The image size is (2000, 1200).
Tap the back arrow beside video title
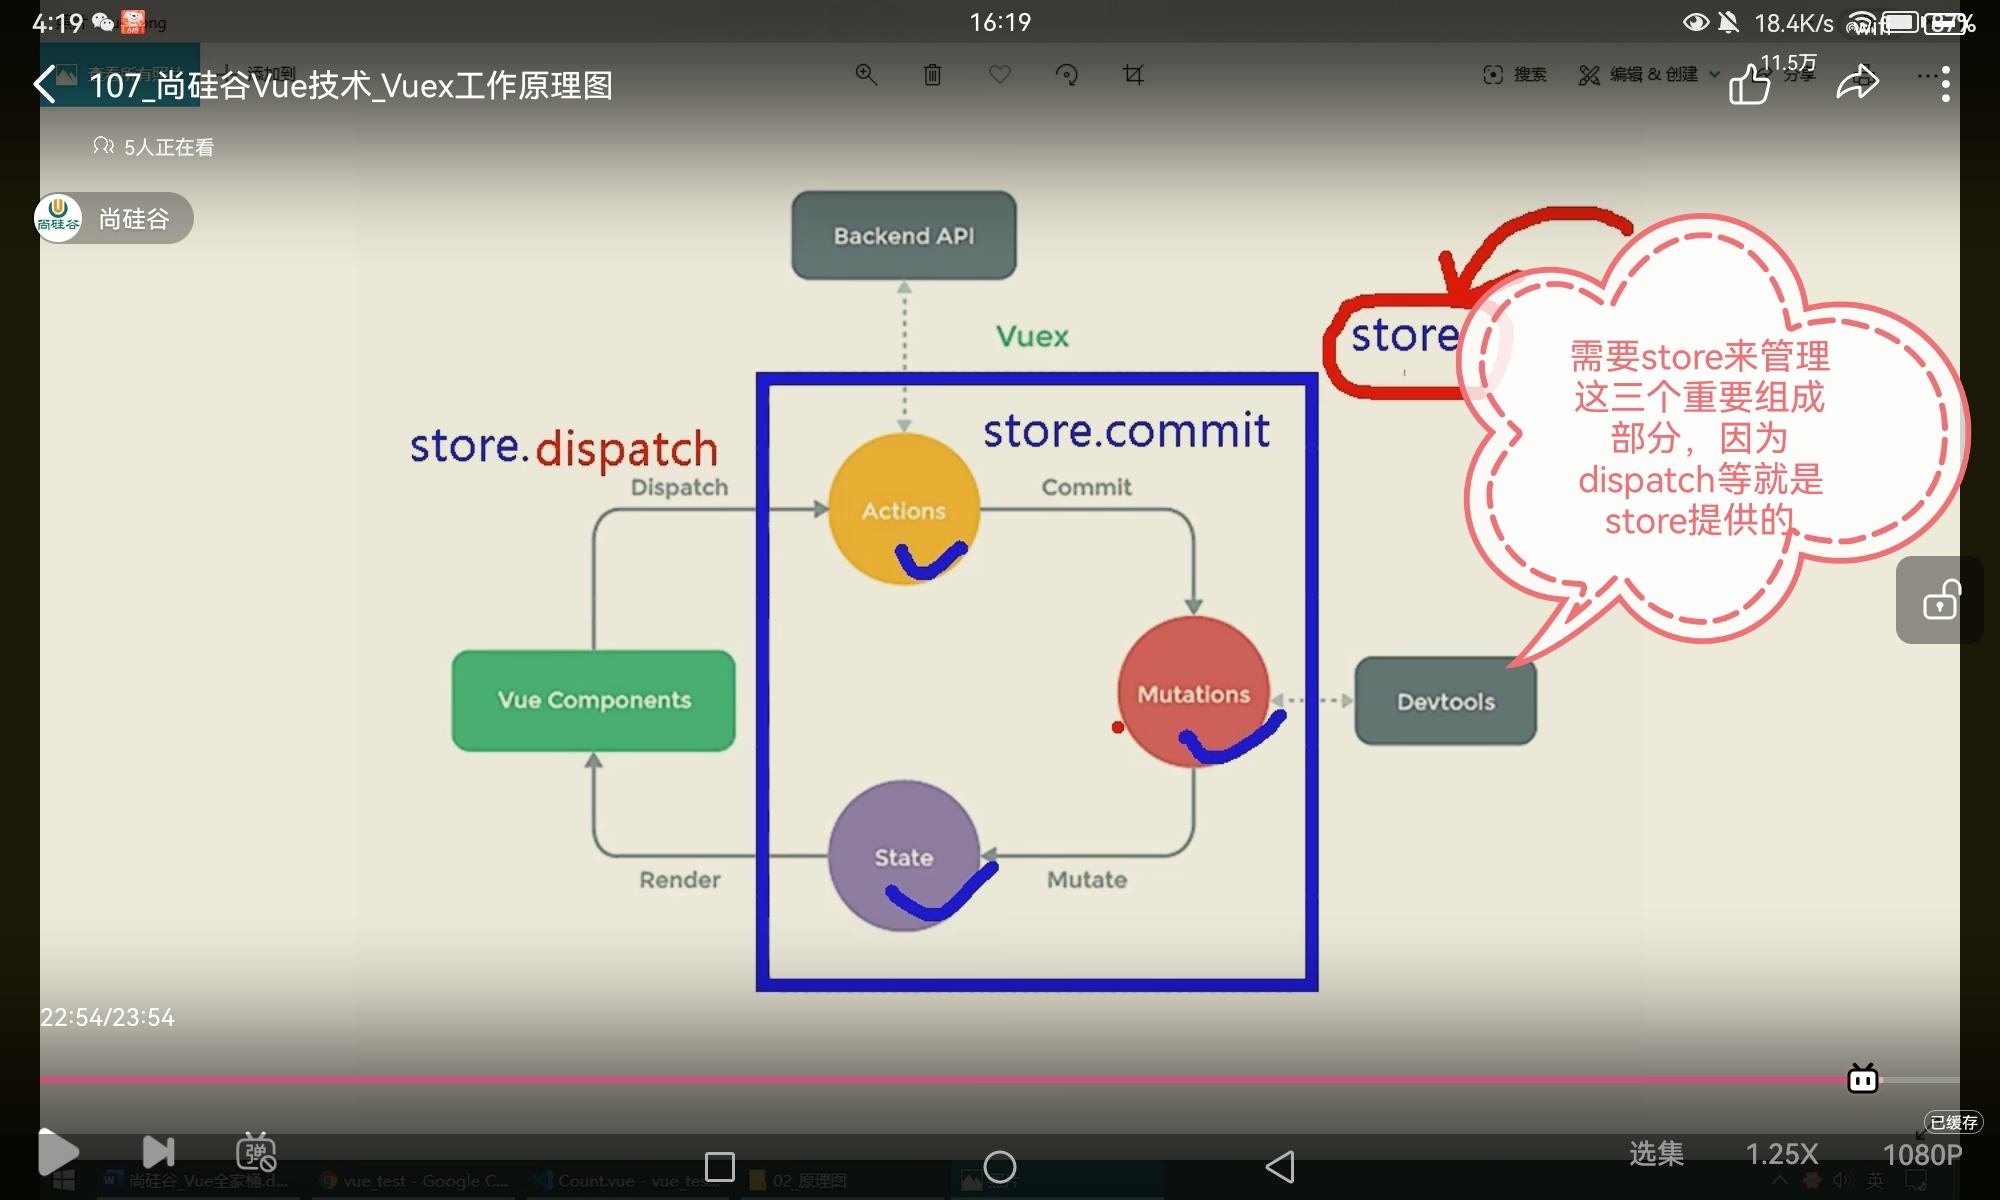(45, 85)
